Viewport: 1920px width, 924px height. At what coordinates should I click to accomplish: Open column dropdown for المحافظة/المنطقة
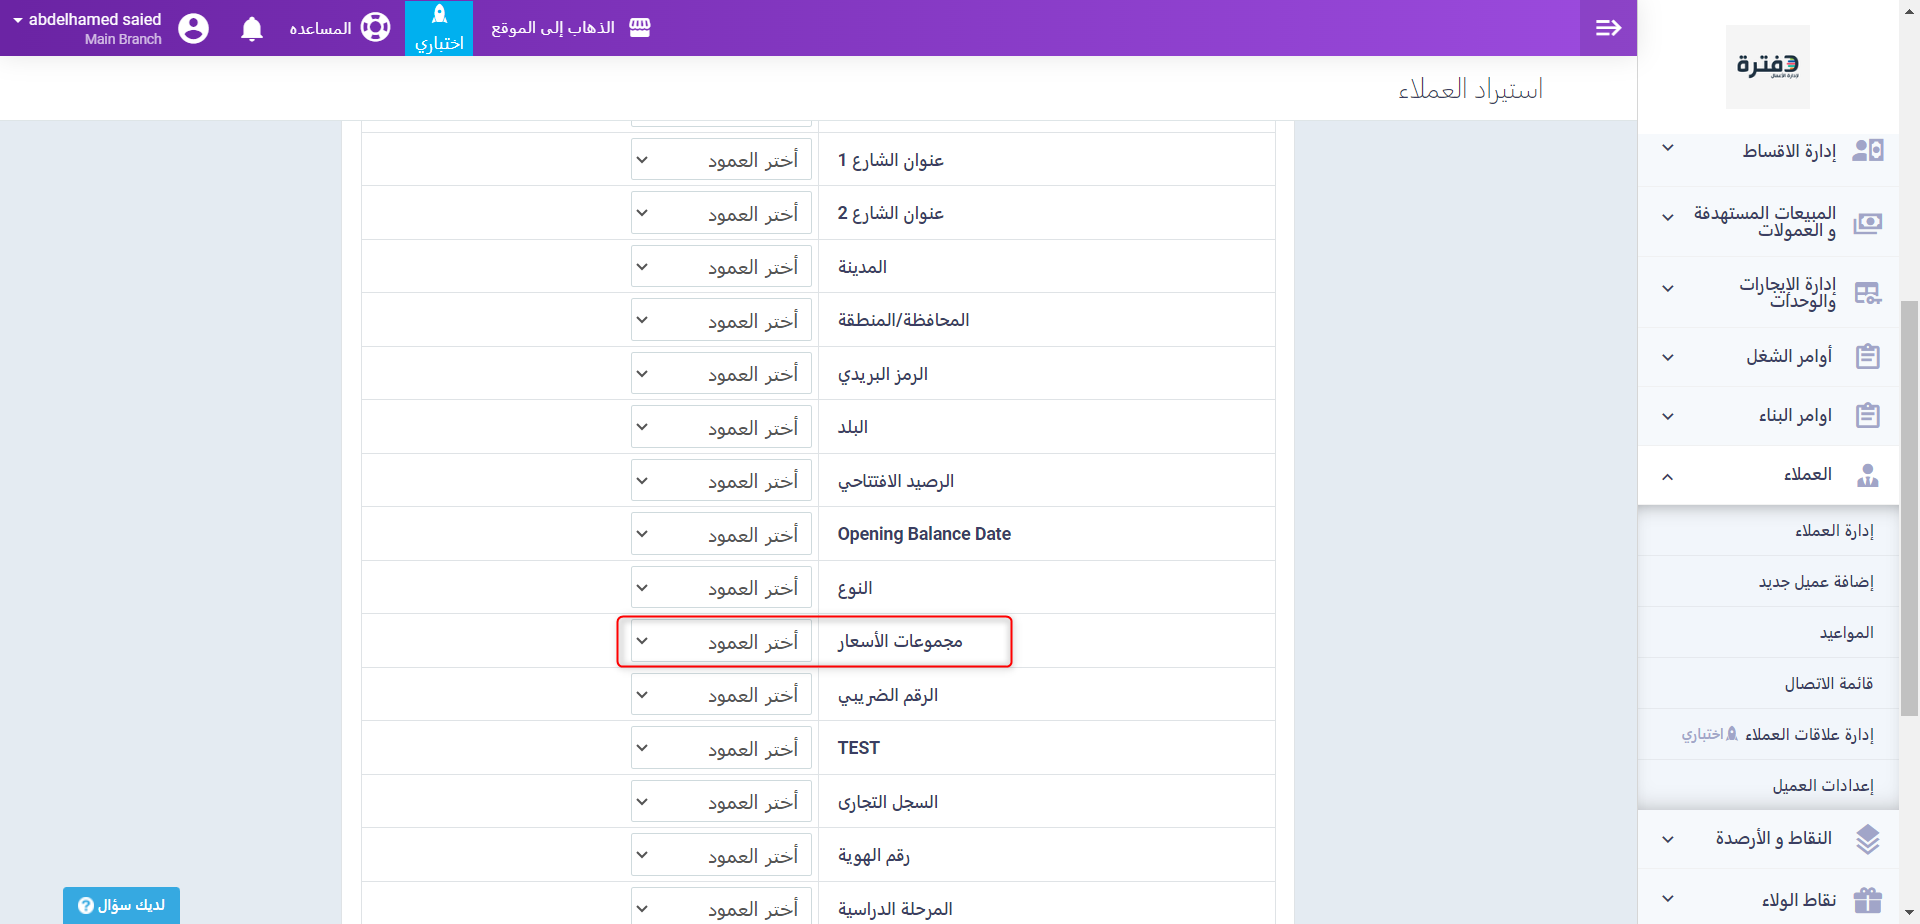click(721, 320)
